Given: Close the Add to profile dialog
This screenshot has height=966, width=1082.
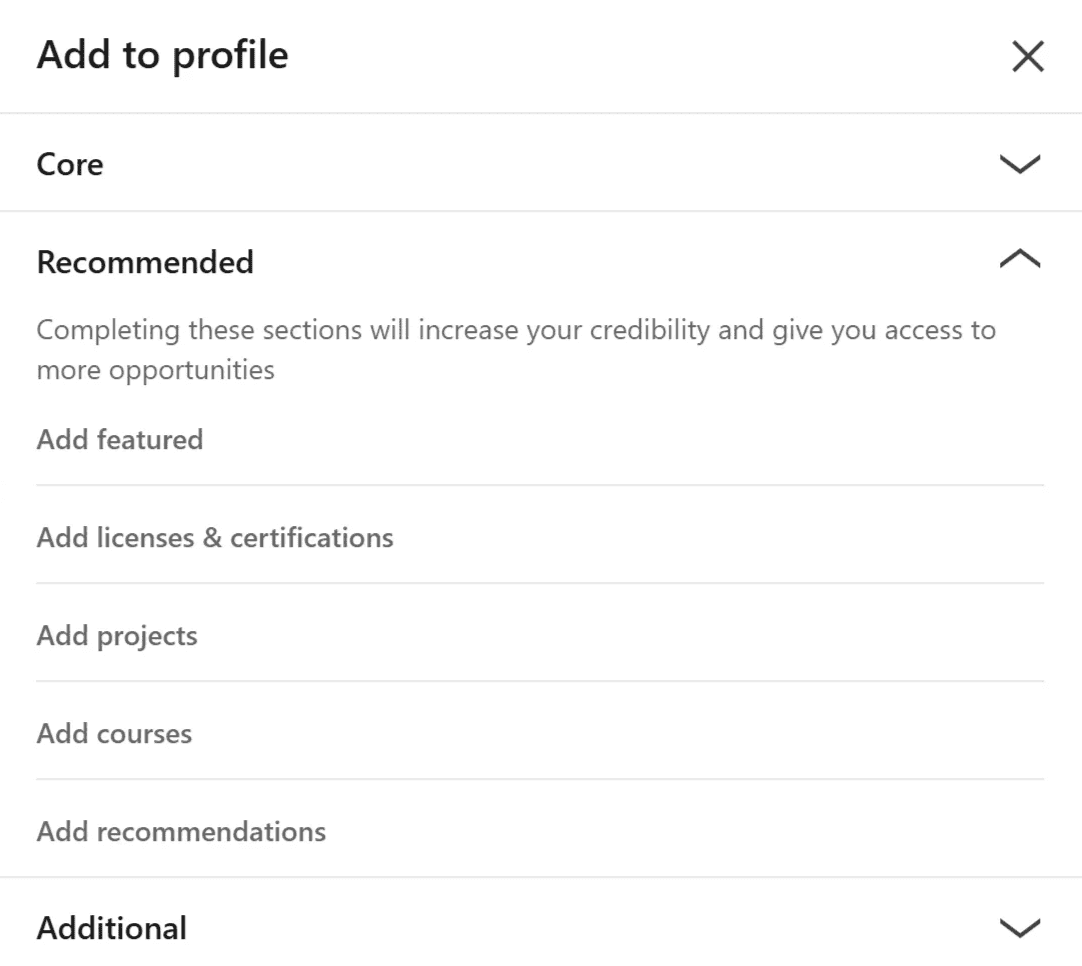Looking at the screenshot, I should point(1027,57).
